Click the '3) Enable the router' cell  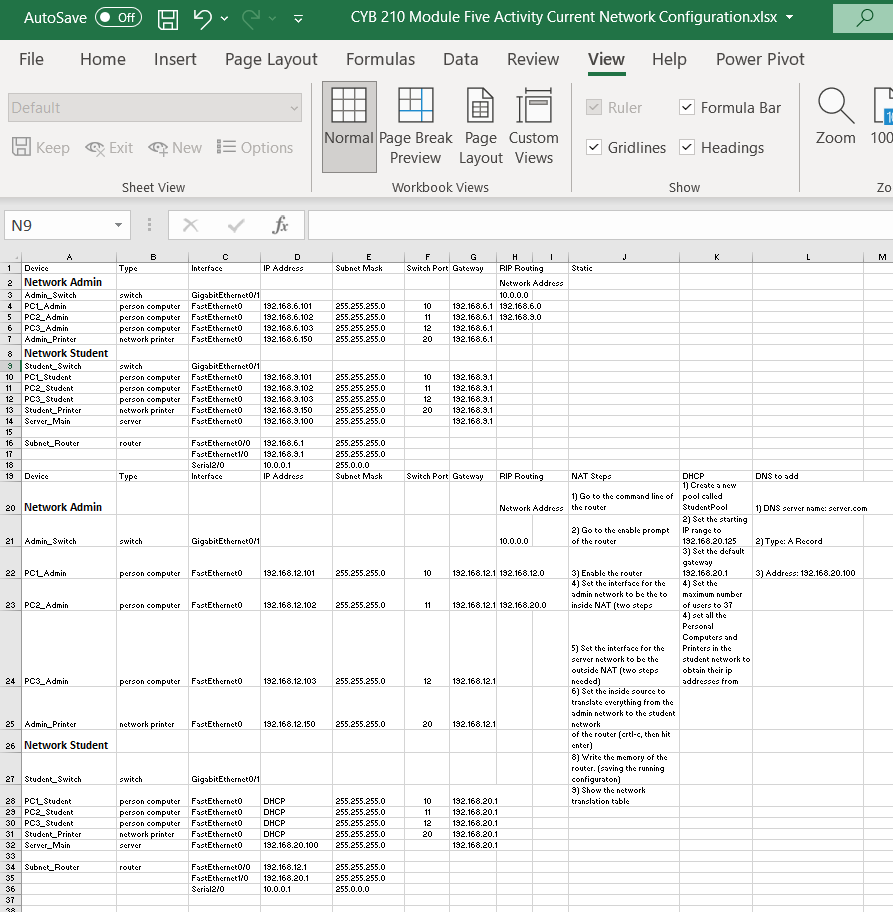[x=624, y=562]
